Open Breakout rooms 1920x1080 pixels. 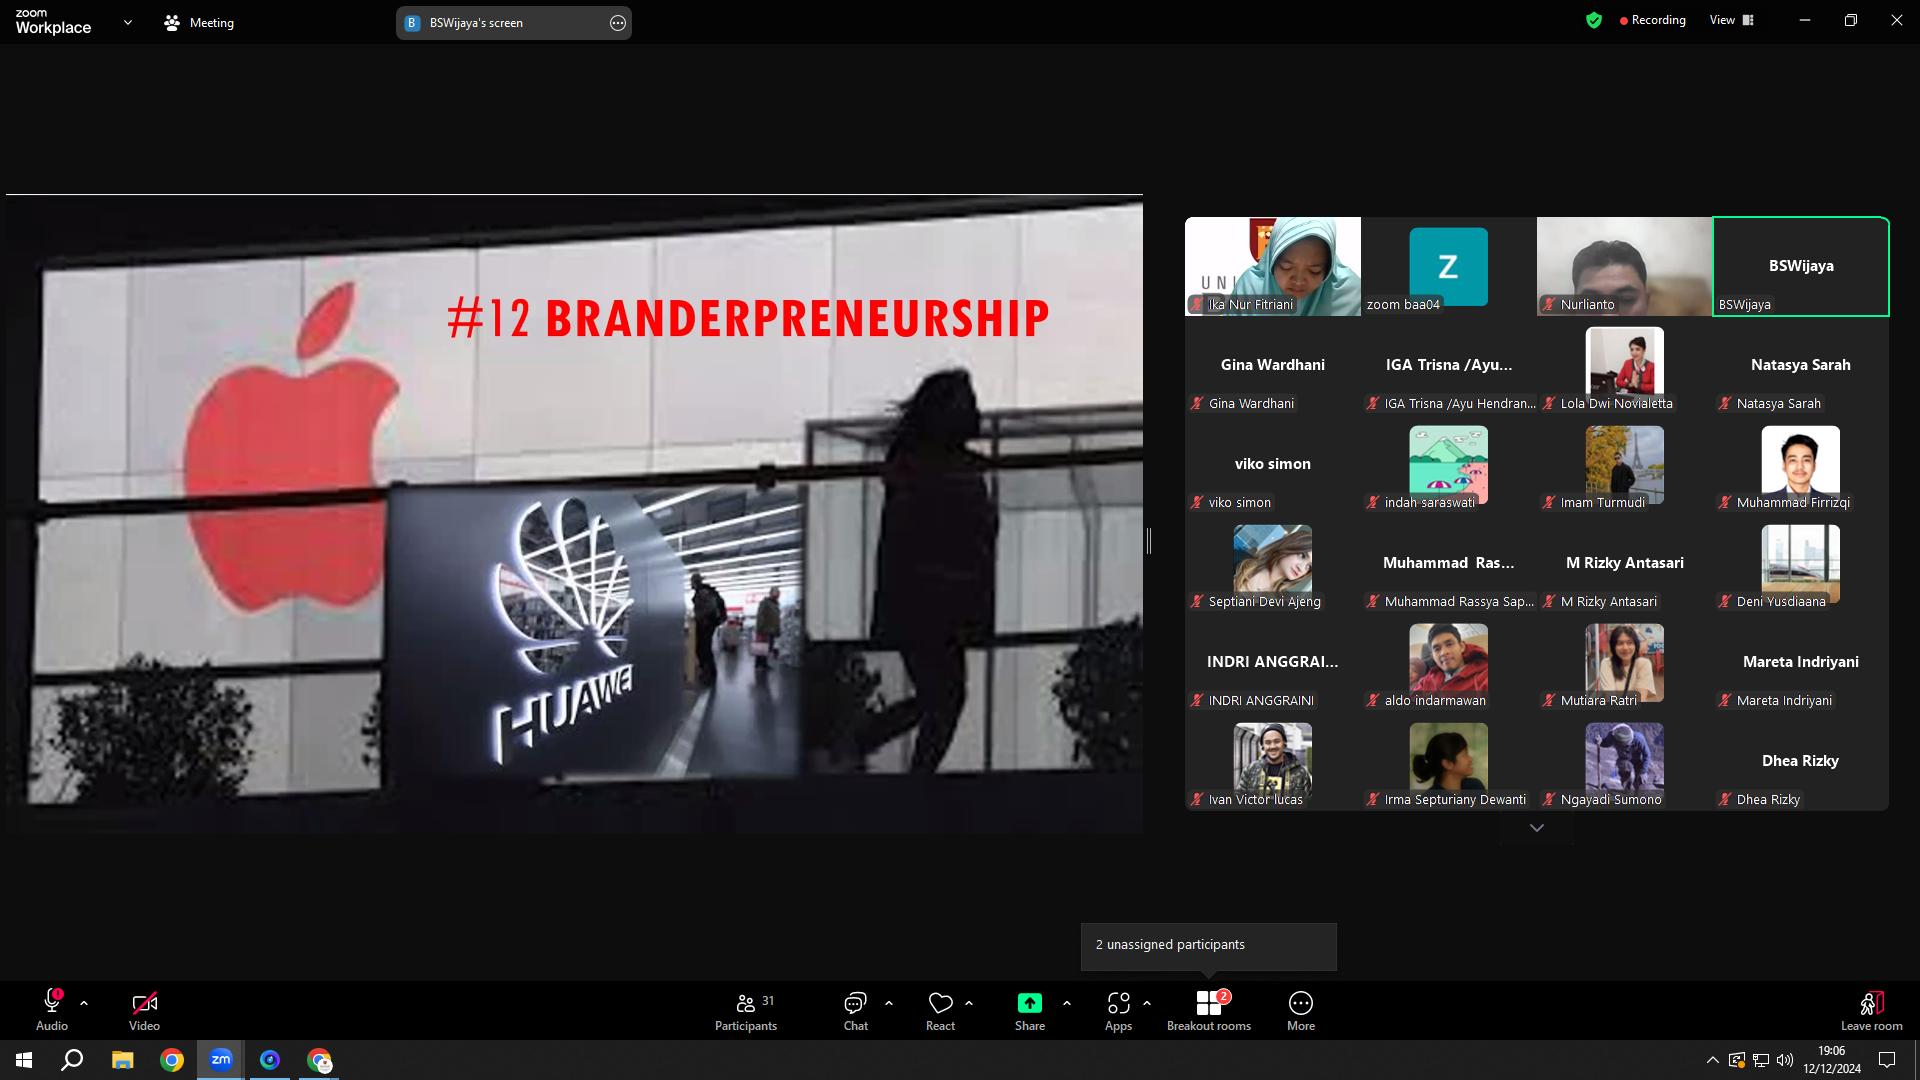click(x=1209, y=1010)
